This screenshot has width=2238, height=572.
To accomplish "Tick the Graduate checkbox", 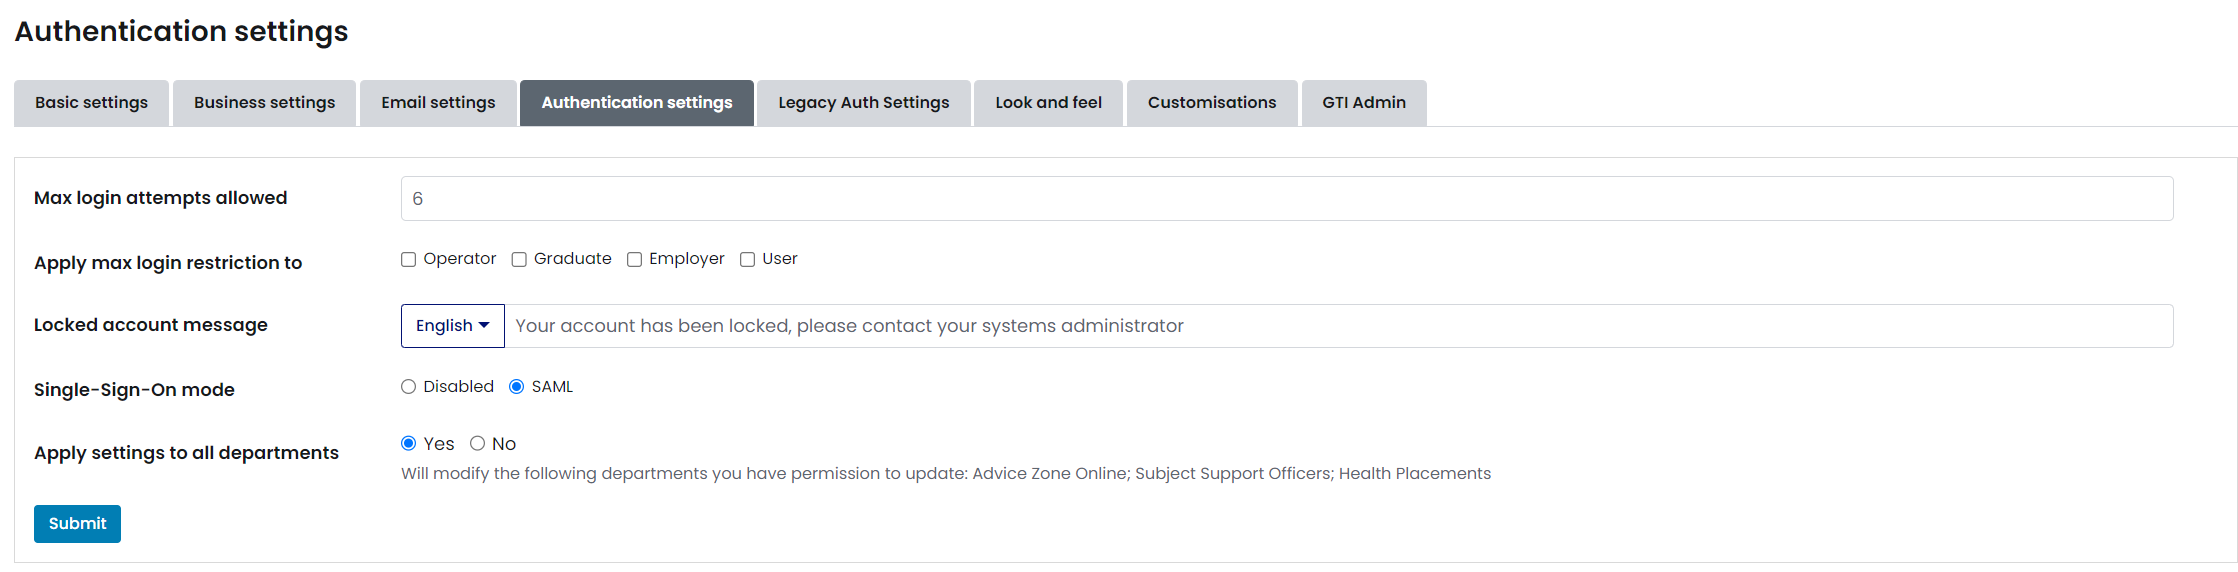I will coord(519,260).
